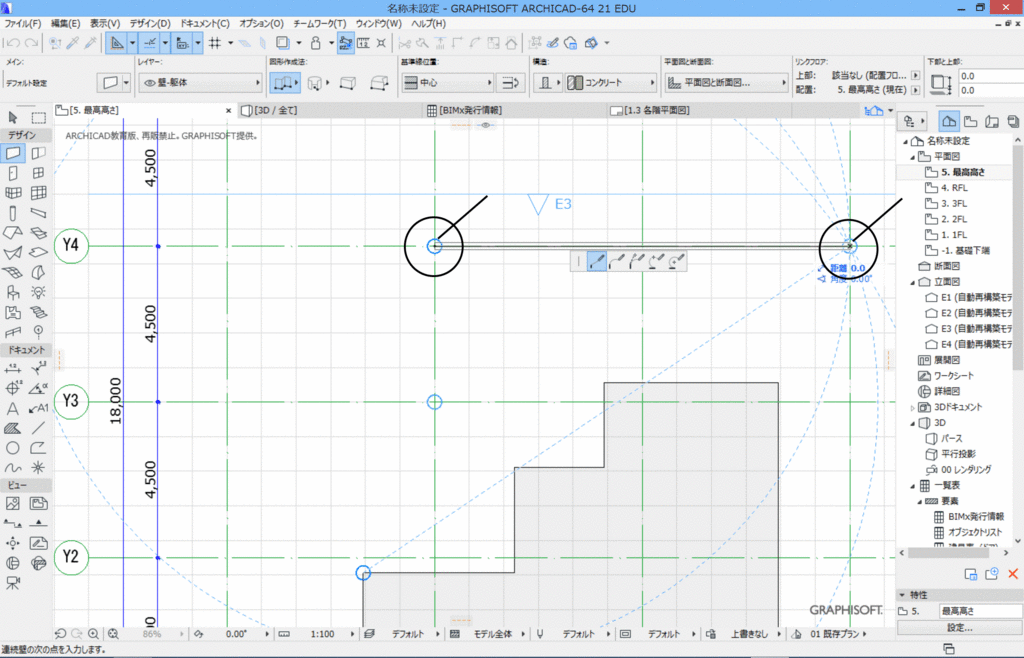
Task: Toggle visibility of the 壁-躯体 layer eye icon
Action: (x=148, y=82)
